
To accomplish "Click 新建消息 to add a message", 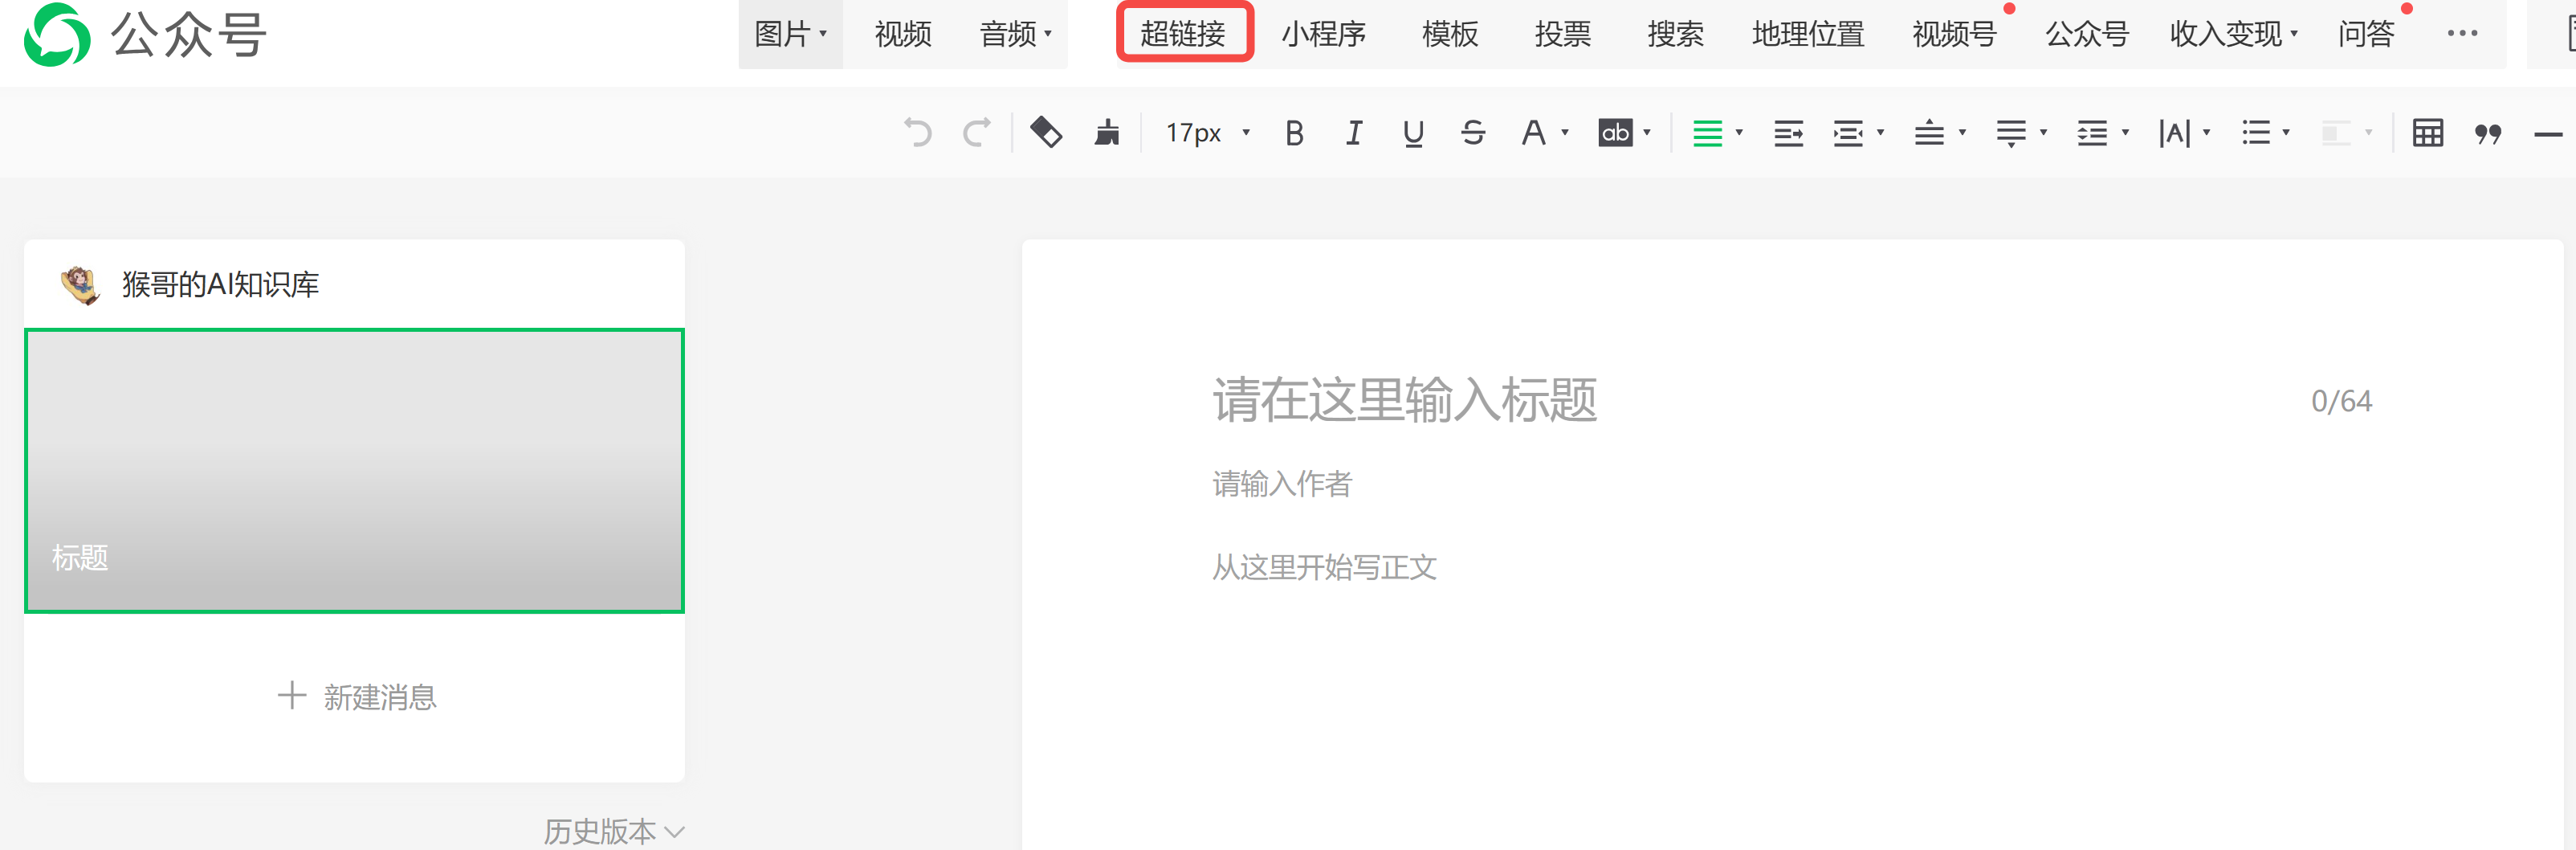I will [356, 697].
